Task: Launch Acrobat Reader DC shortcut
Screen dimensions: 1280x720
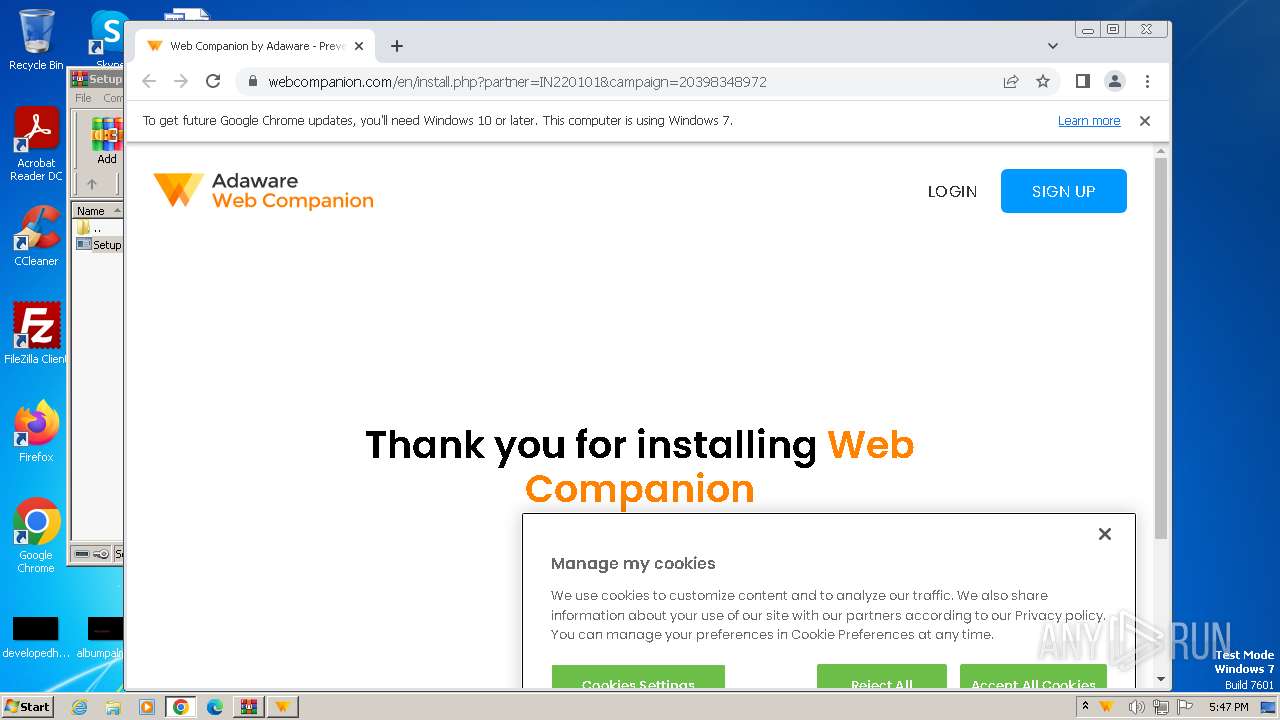Action: (x=36, y=144)
